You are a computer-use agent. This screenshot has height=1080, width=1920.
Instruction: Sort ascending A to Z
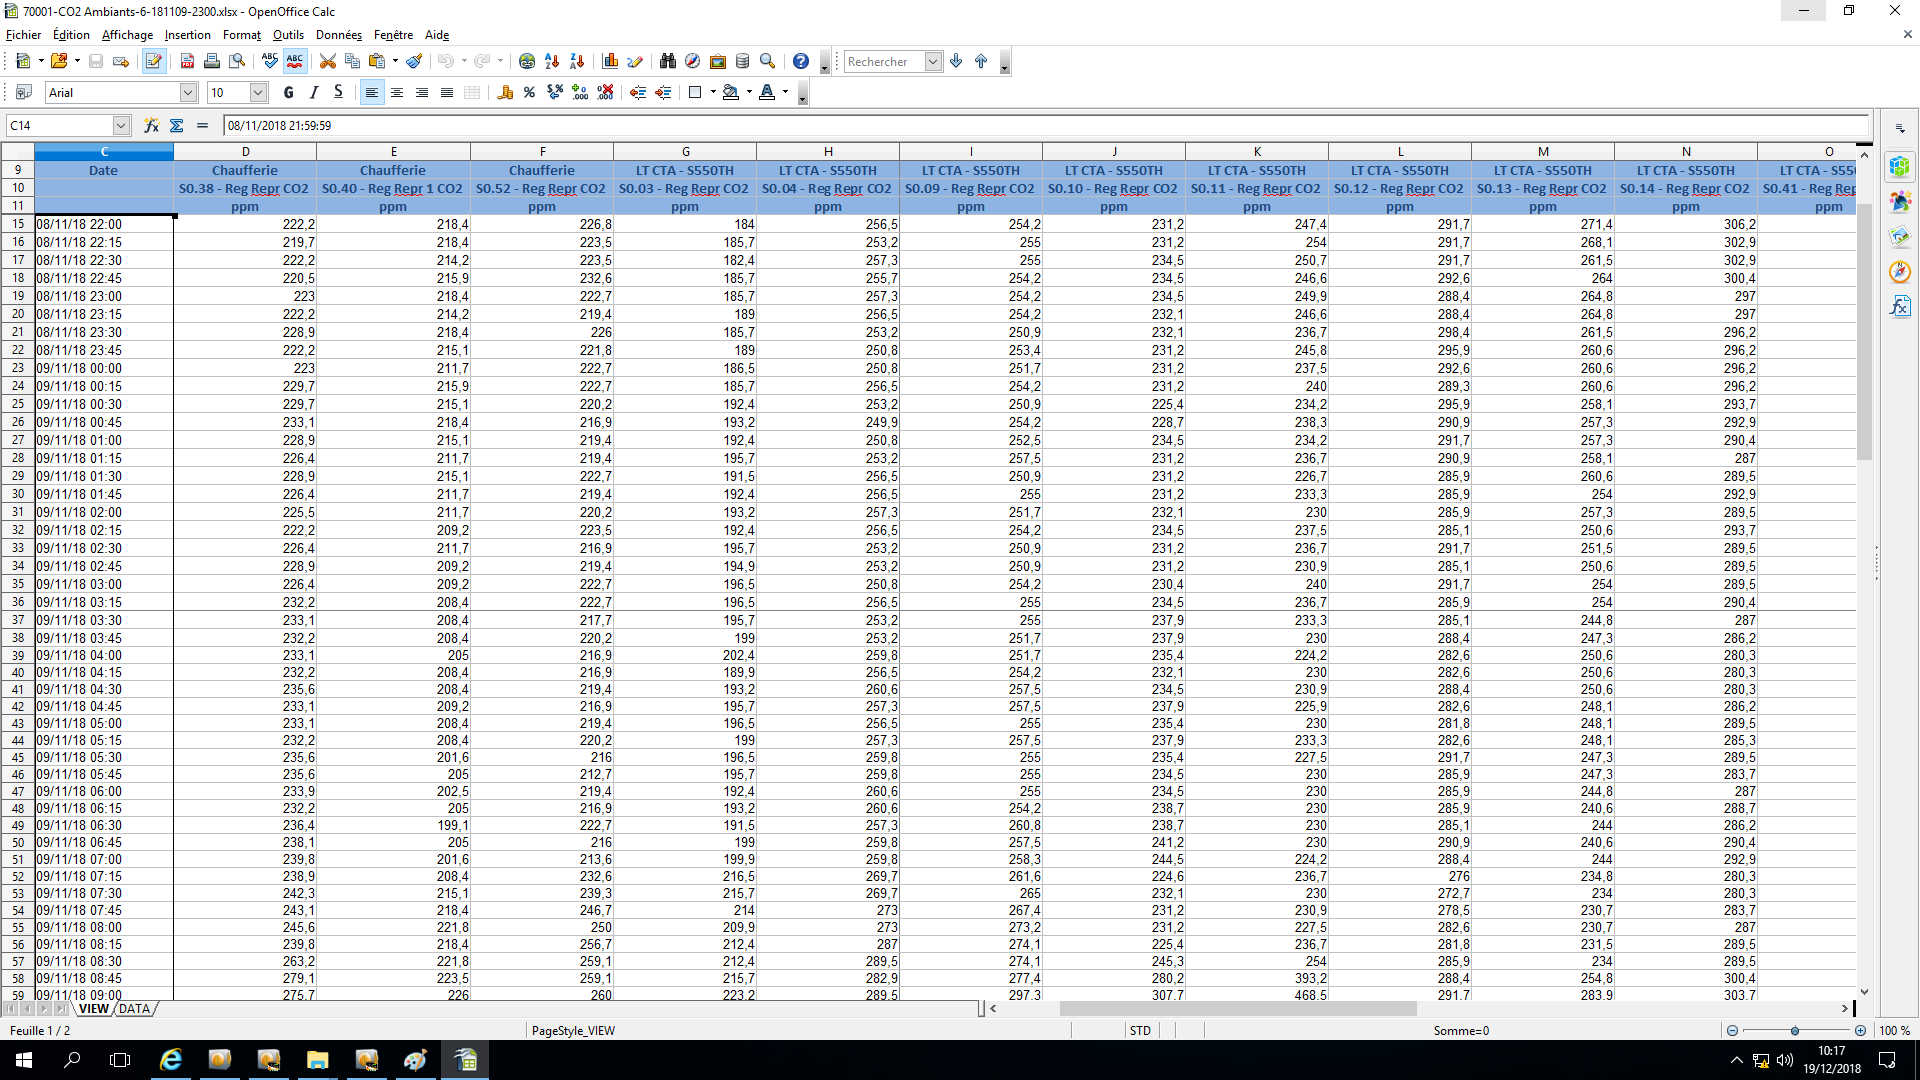[552, 61]
